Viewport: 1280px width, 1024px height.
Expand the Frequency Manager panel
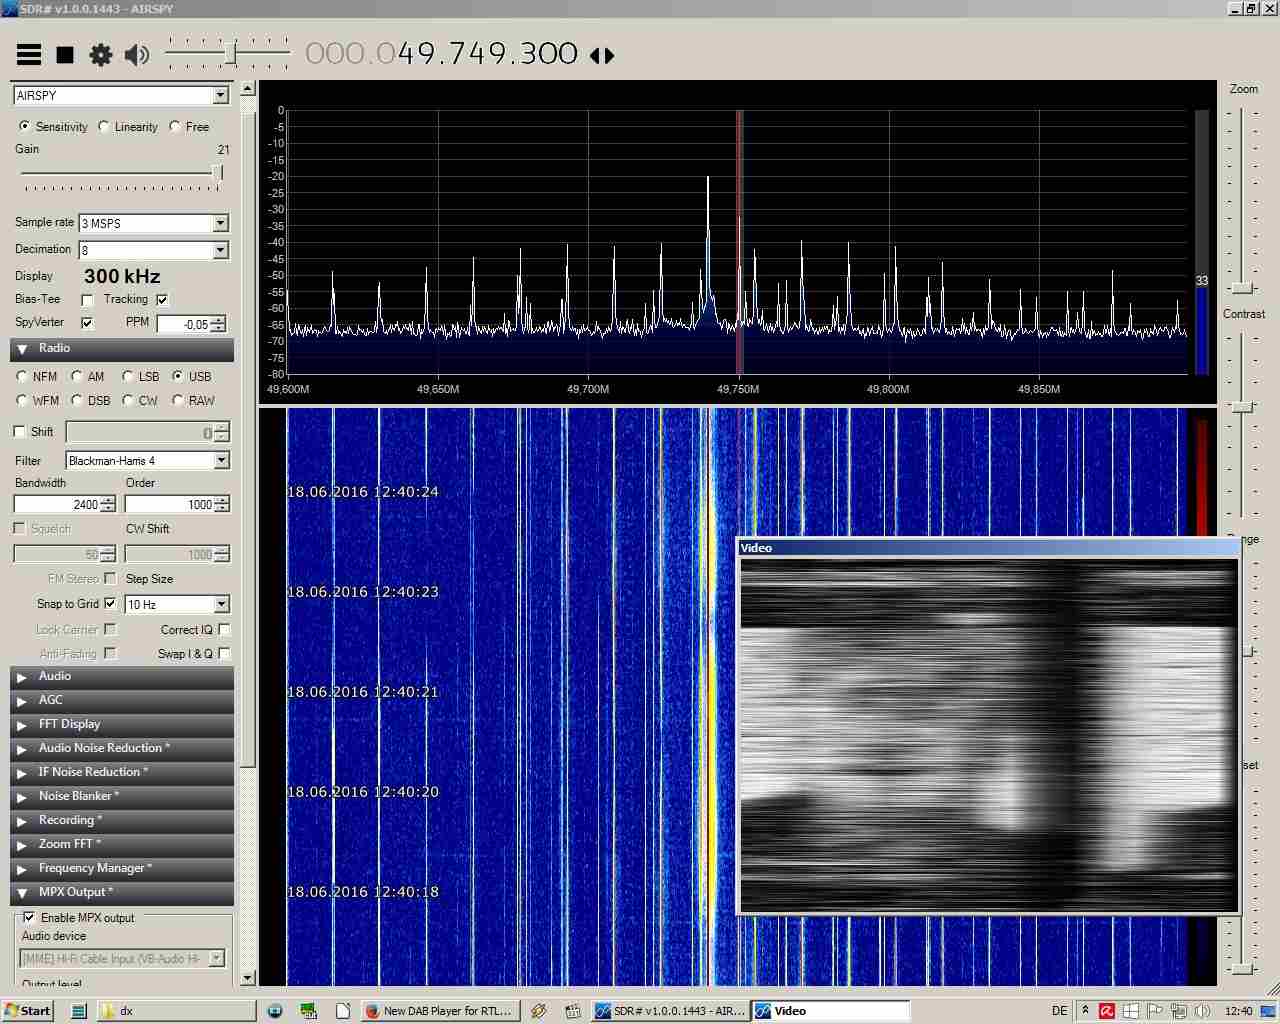(x=122, y=869)
